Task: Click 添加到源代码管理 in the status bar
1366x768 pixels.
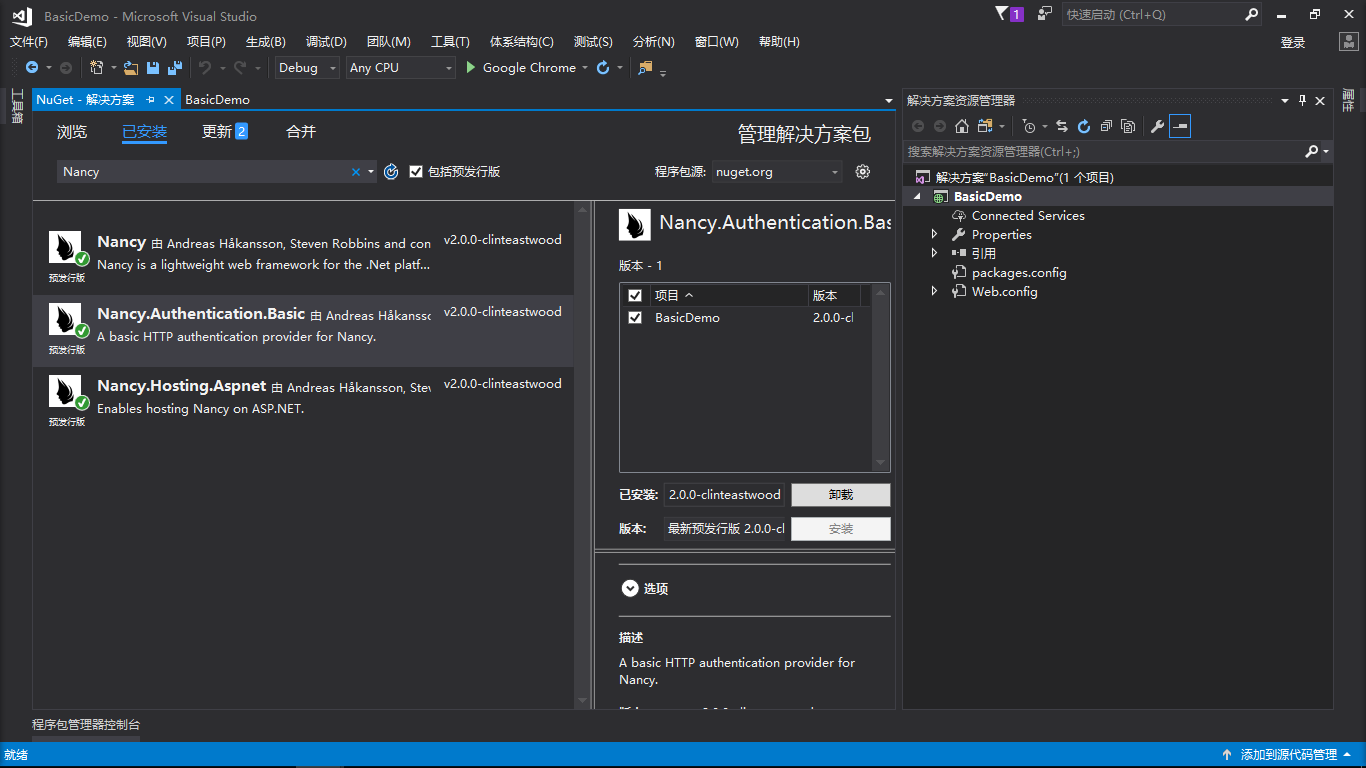Action: click(x=1288, y=755)
